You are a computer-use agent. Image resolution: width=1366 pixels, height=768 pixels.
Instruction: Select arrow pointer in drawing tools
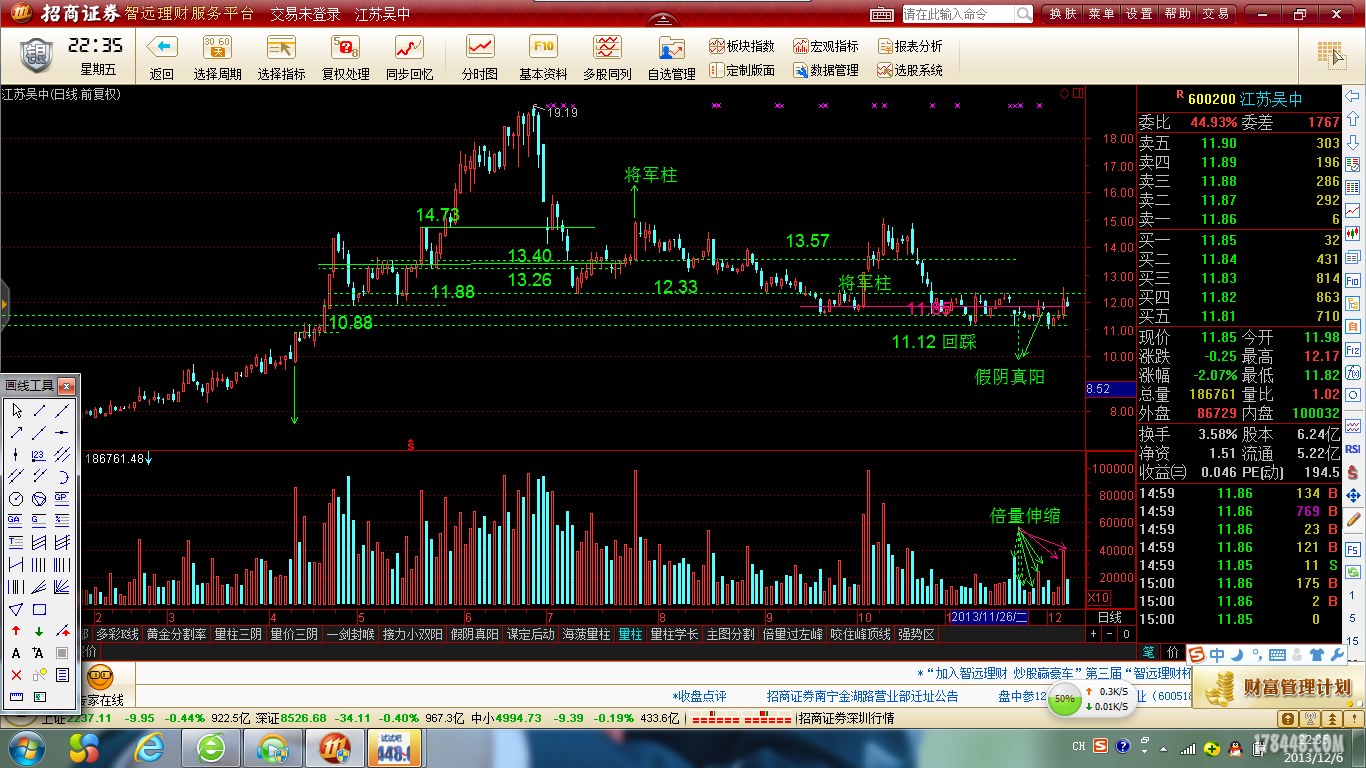coord(17,411)
